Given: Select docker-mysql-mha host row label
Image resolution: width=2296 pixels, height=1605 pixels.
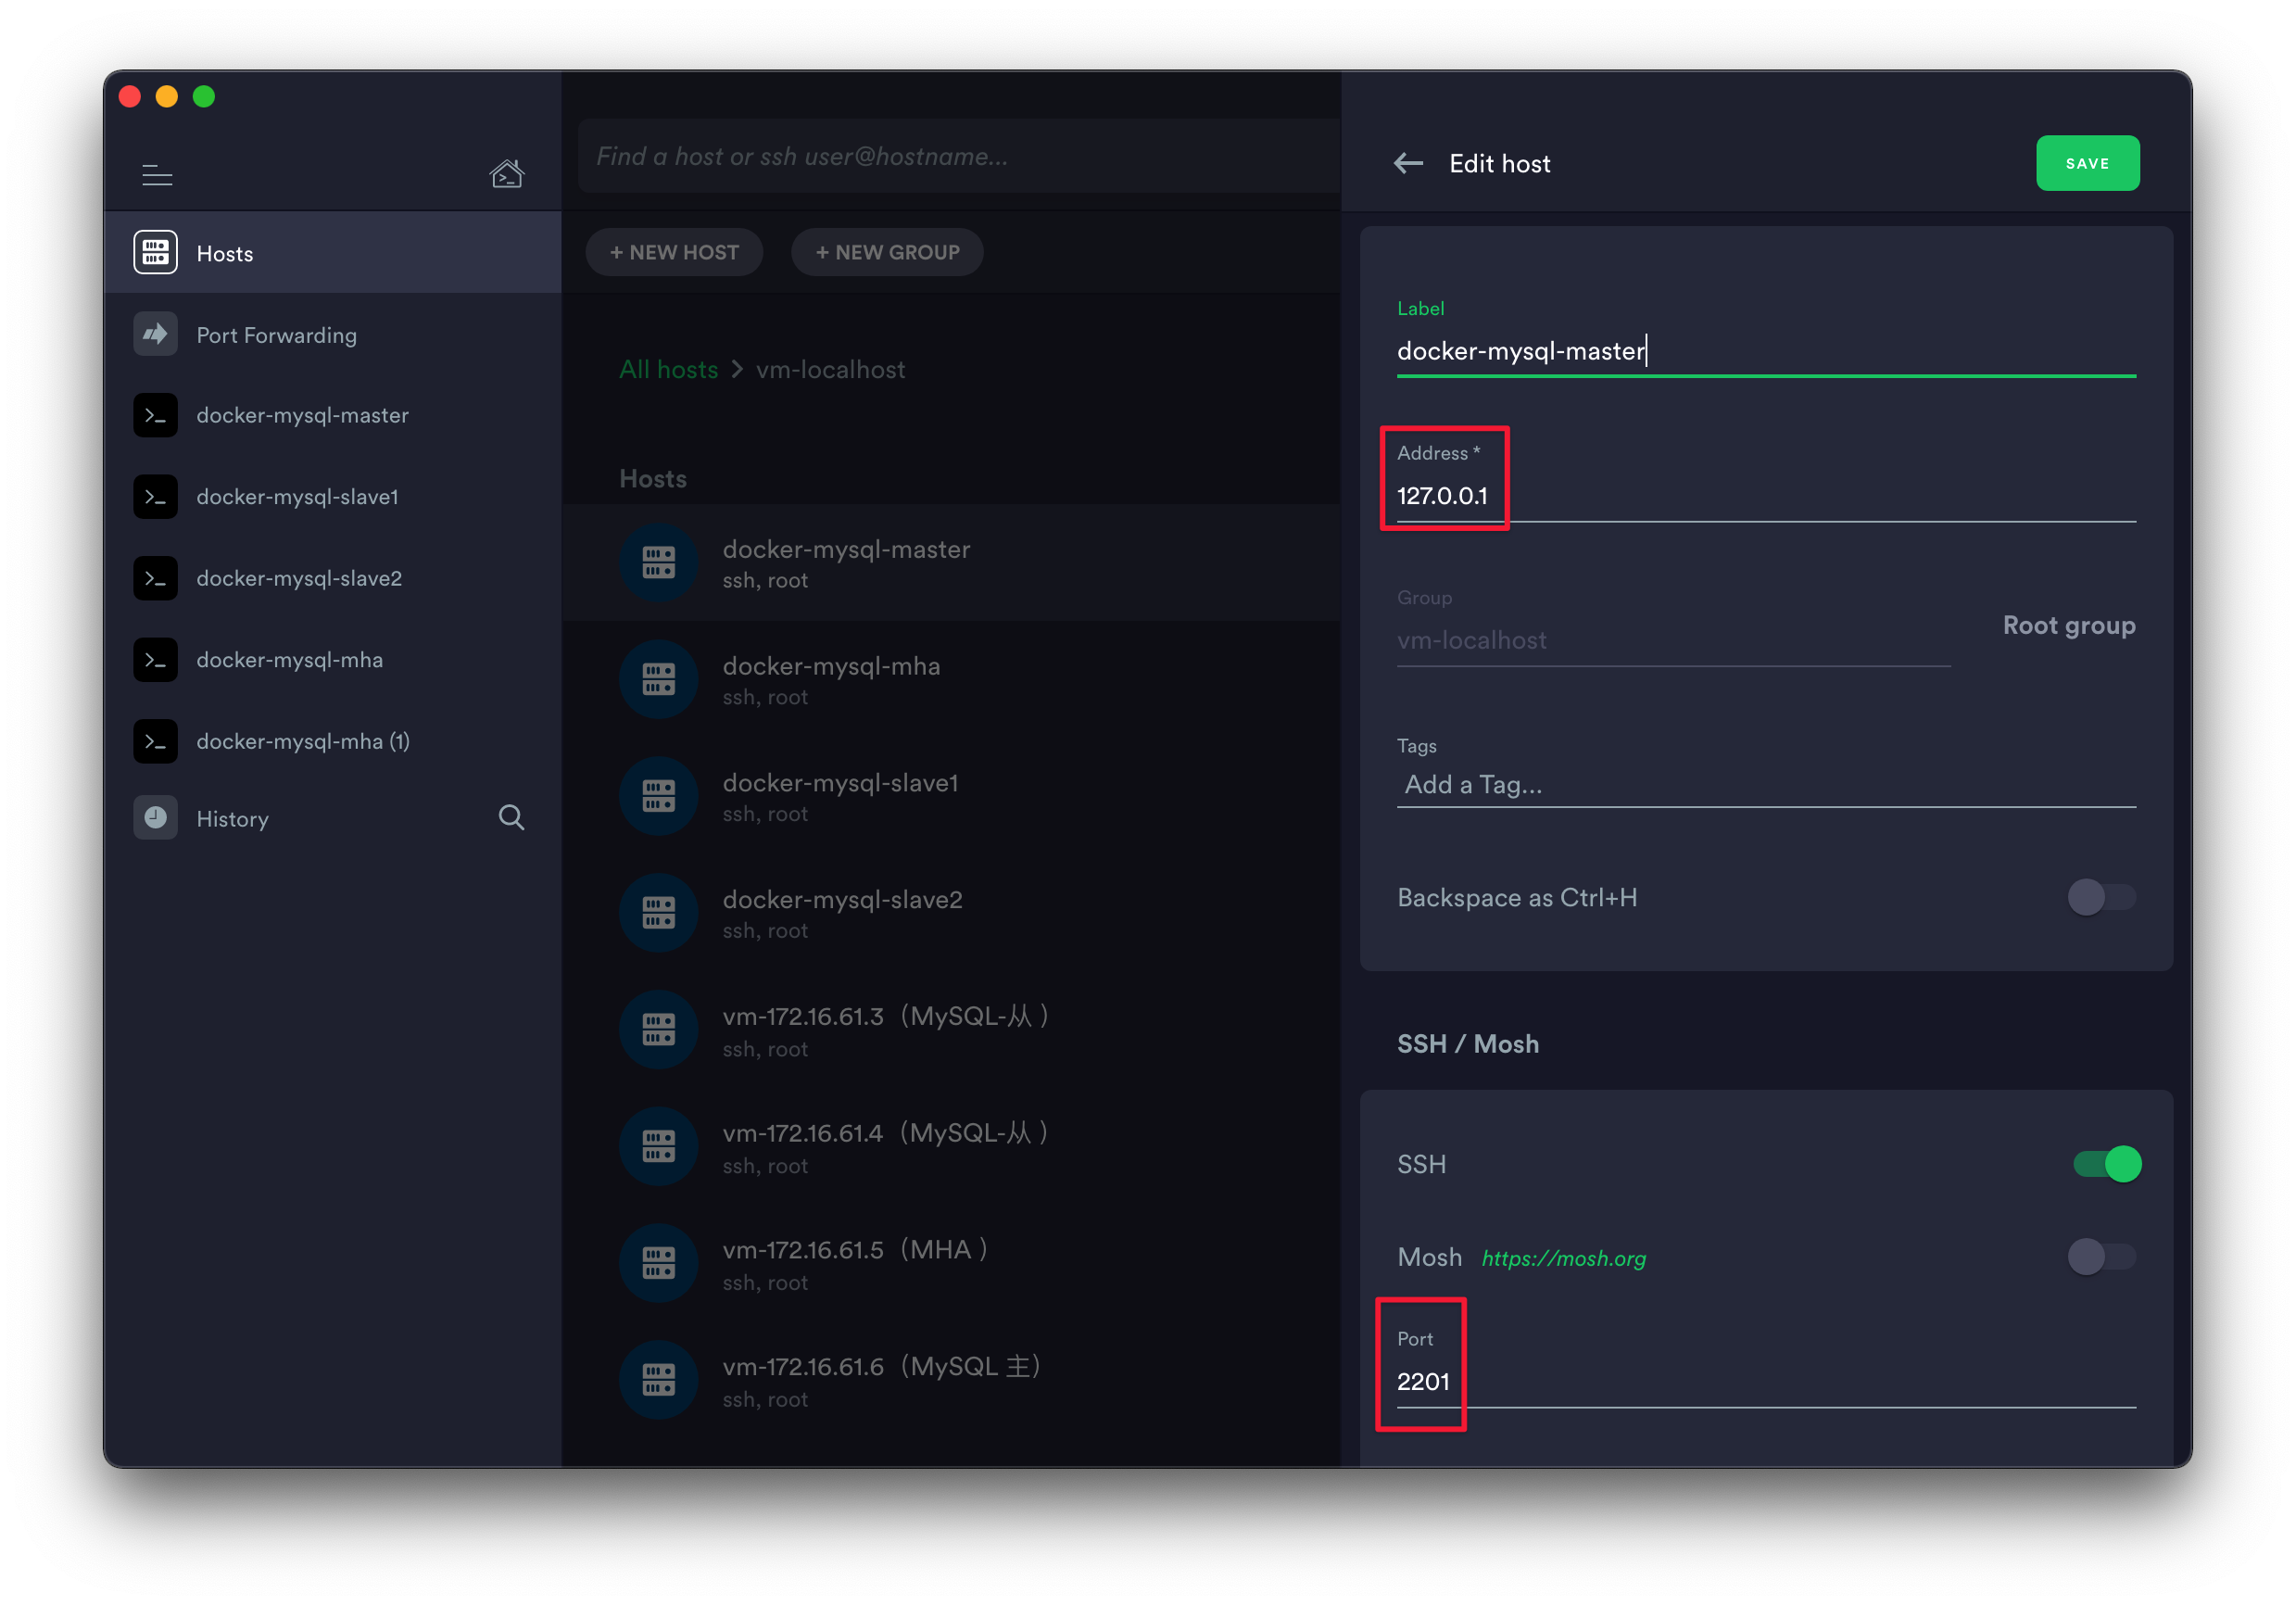Looking at the screenshot, I should coord(831,667).
